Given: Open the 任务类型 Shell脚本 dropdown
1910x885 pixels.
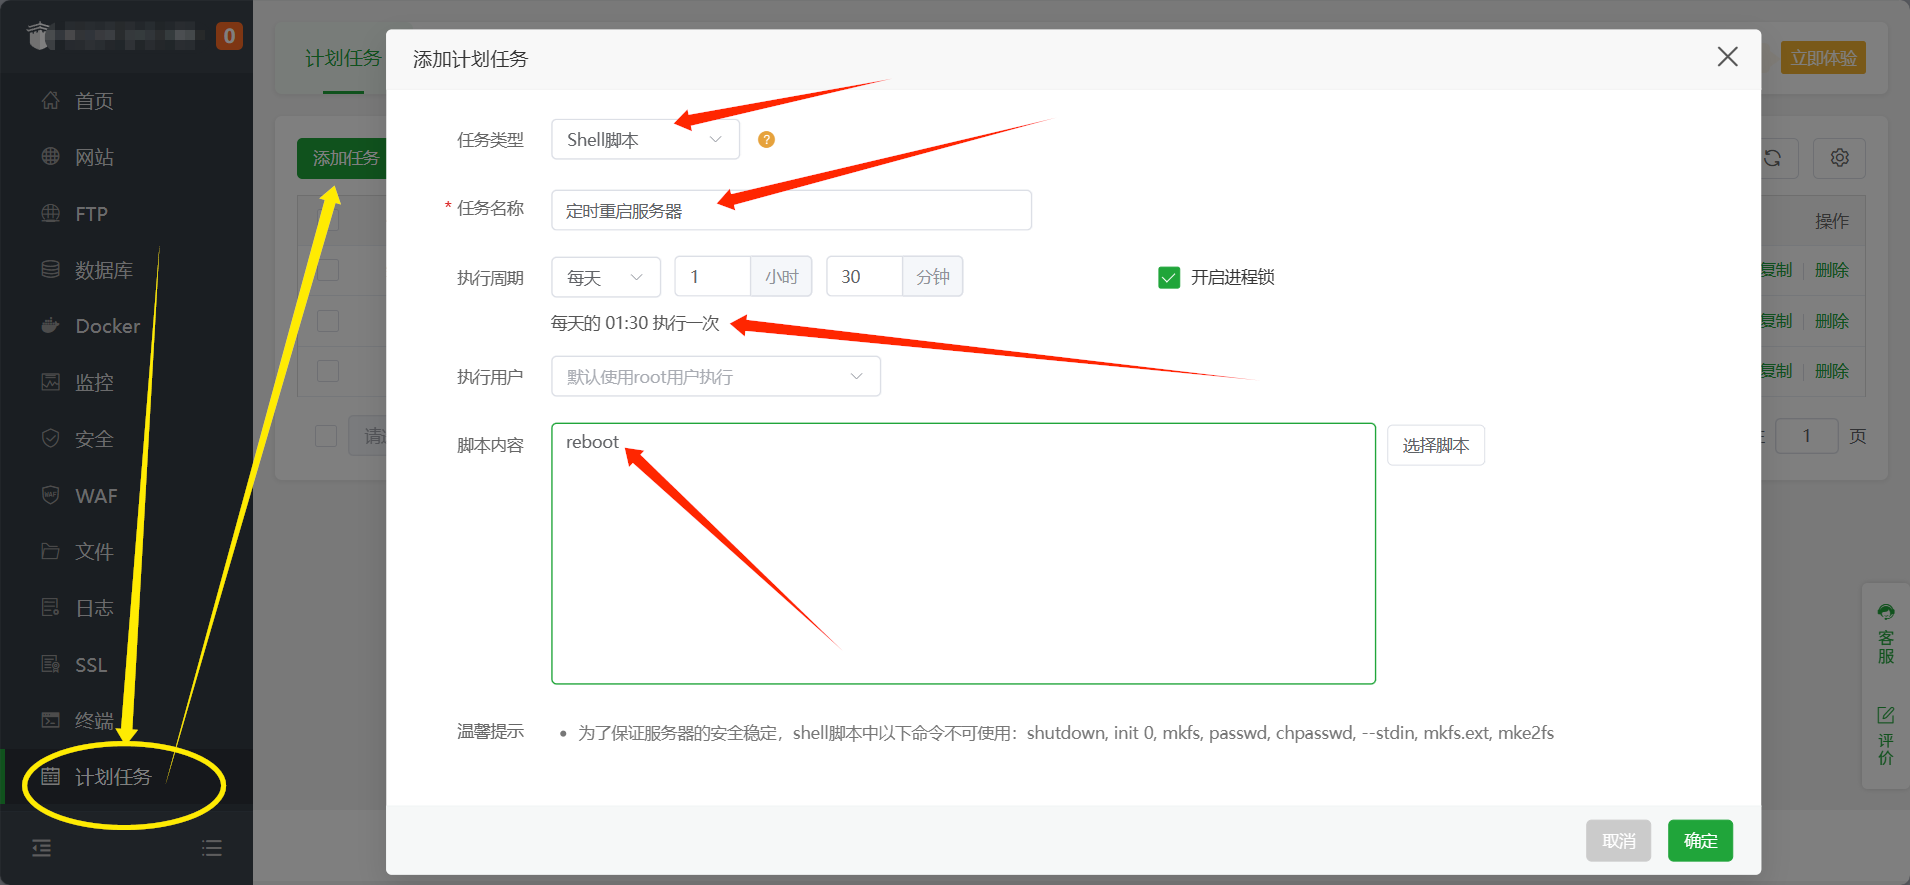Looking at the screenshot, I should 645,139.
